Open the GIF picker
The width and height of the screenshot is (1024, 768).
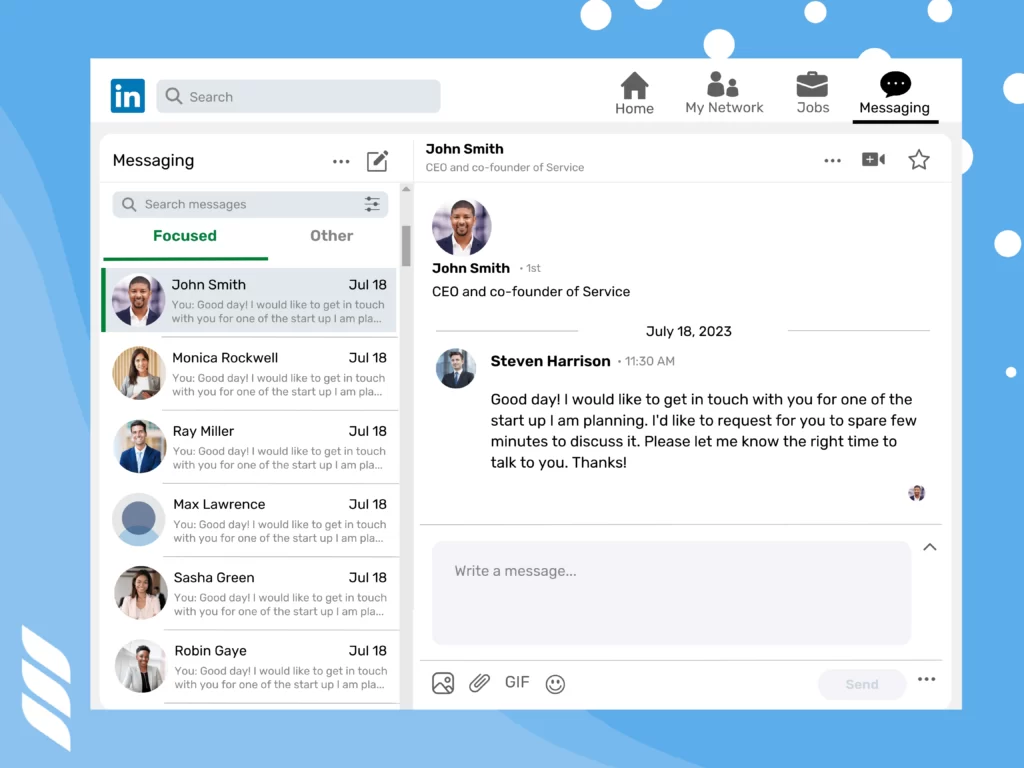click(x=517, y=682)
